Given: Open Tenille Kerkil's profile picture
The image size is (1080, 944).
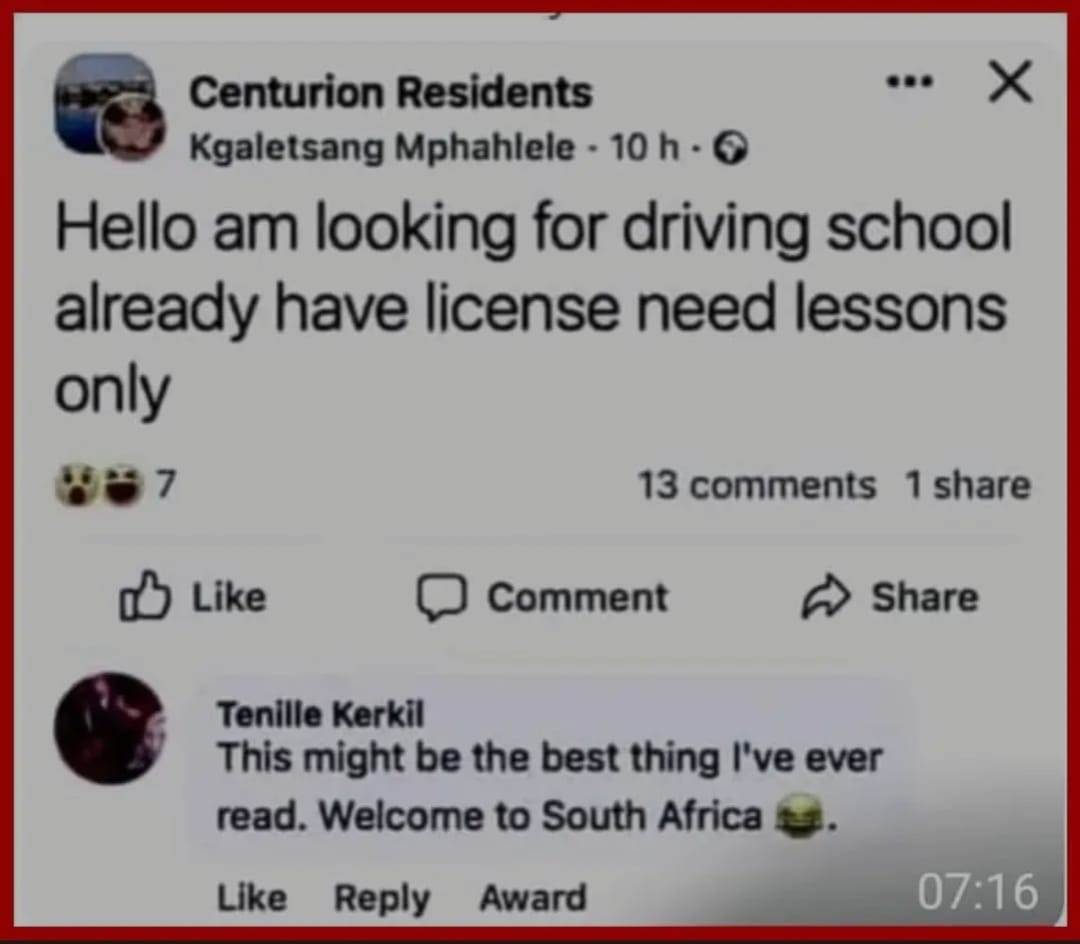Looking at the screenshot, I should coord(110,728).
